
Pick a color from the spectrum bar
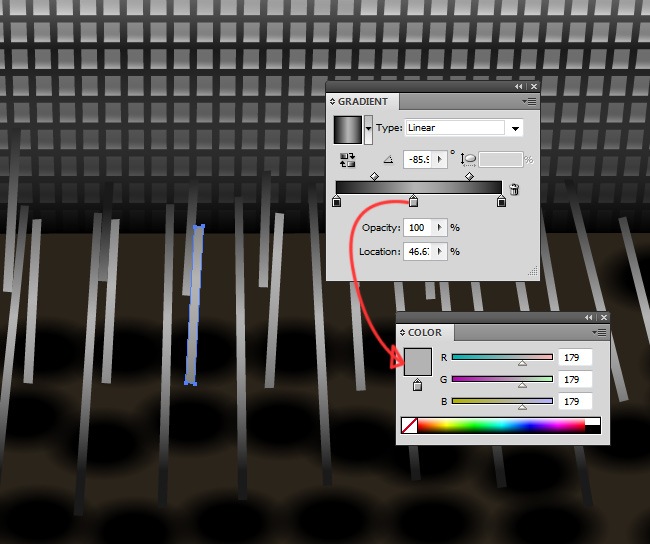pos(501,426)
